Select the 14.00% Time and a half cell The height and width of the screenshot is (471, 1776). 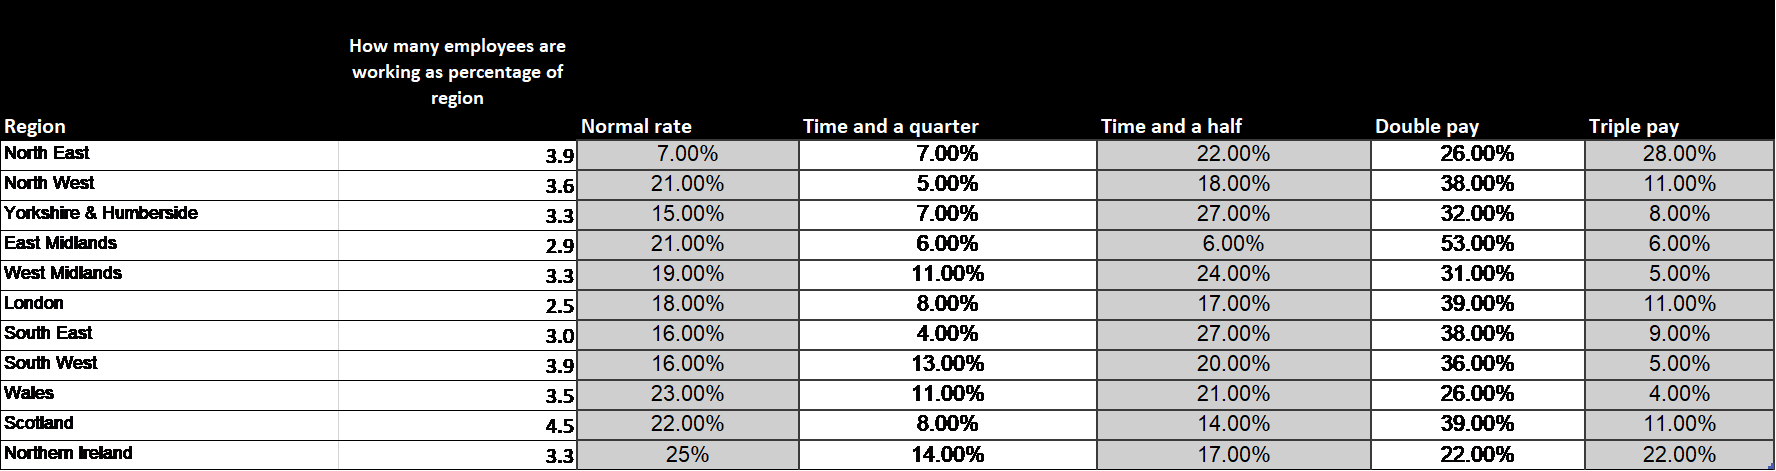click(x=1233, y=424)
